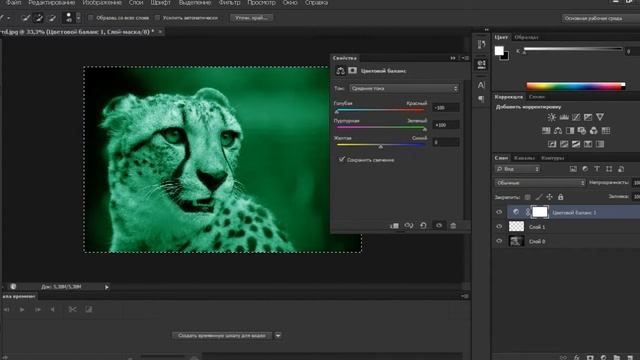The width and height of the screenshot is (640, 360).
Task: Open the Character panel icon (A)
Action: point(481,85)
